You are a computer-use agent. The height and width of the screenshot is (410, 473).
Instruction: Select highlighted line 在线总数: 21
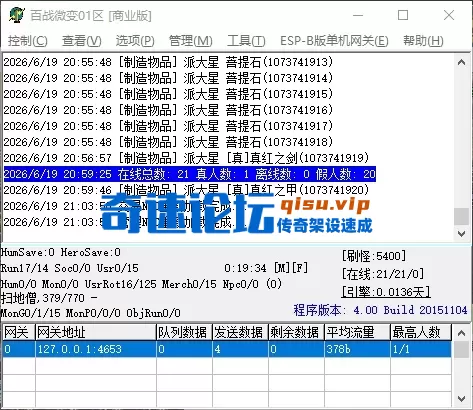click(x=190, y=174)
